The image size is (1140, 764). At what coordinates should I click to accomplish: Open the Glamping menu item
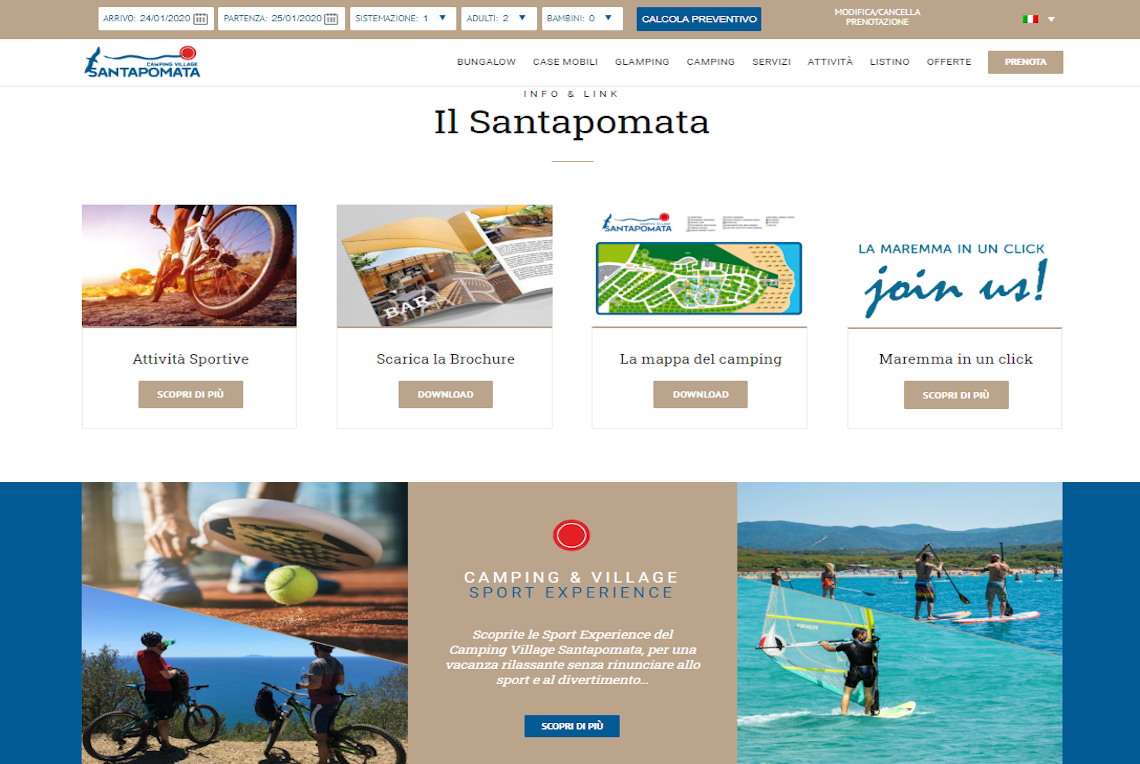(x=642, y=62)
